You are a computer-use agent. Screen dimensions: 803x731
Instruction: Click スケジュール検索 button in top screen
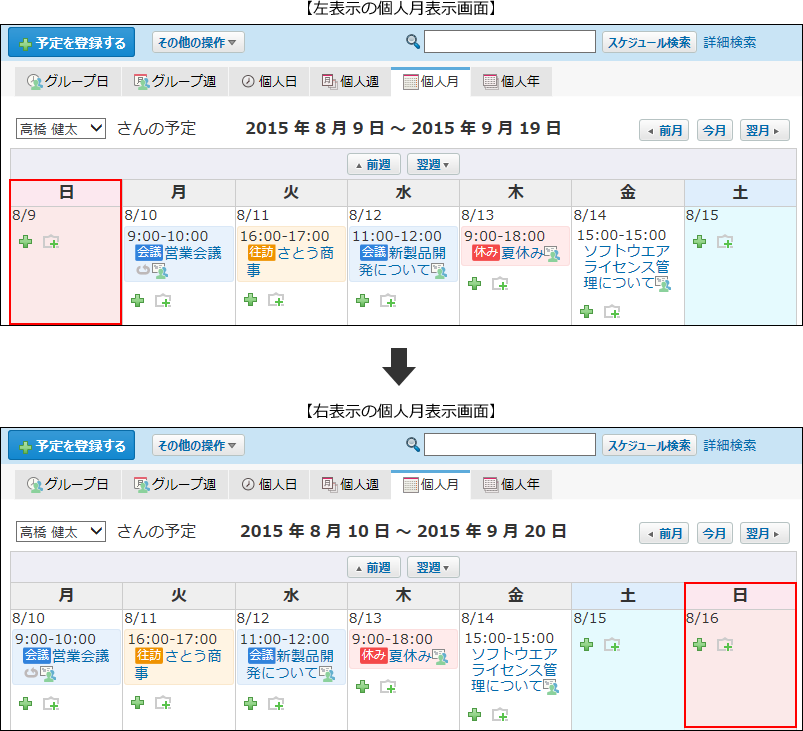point(649,42)
